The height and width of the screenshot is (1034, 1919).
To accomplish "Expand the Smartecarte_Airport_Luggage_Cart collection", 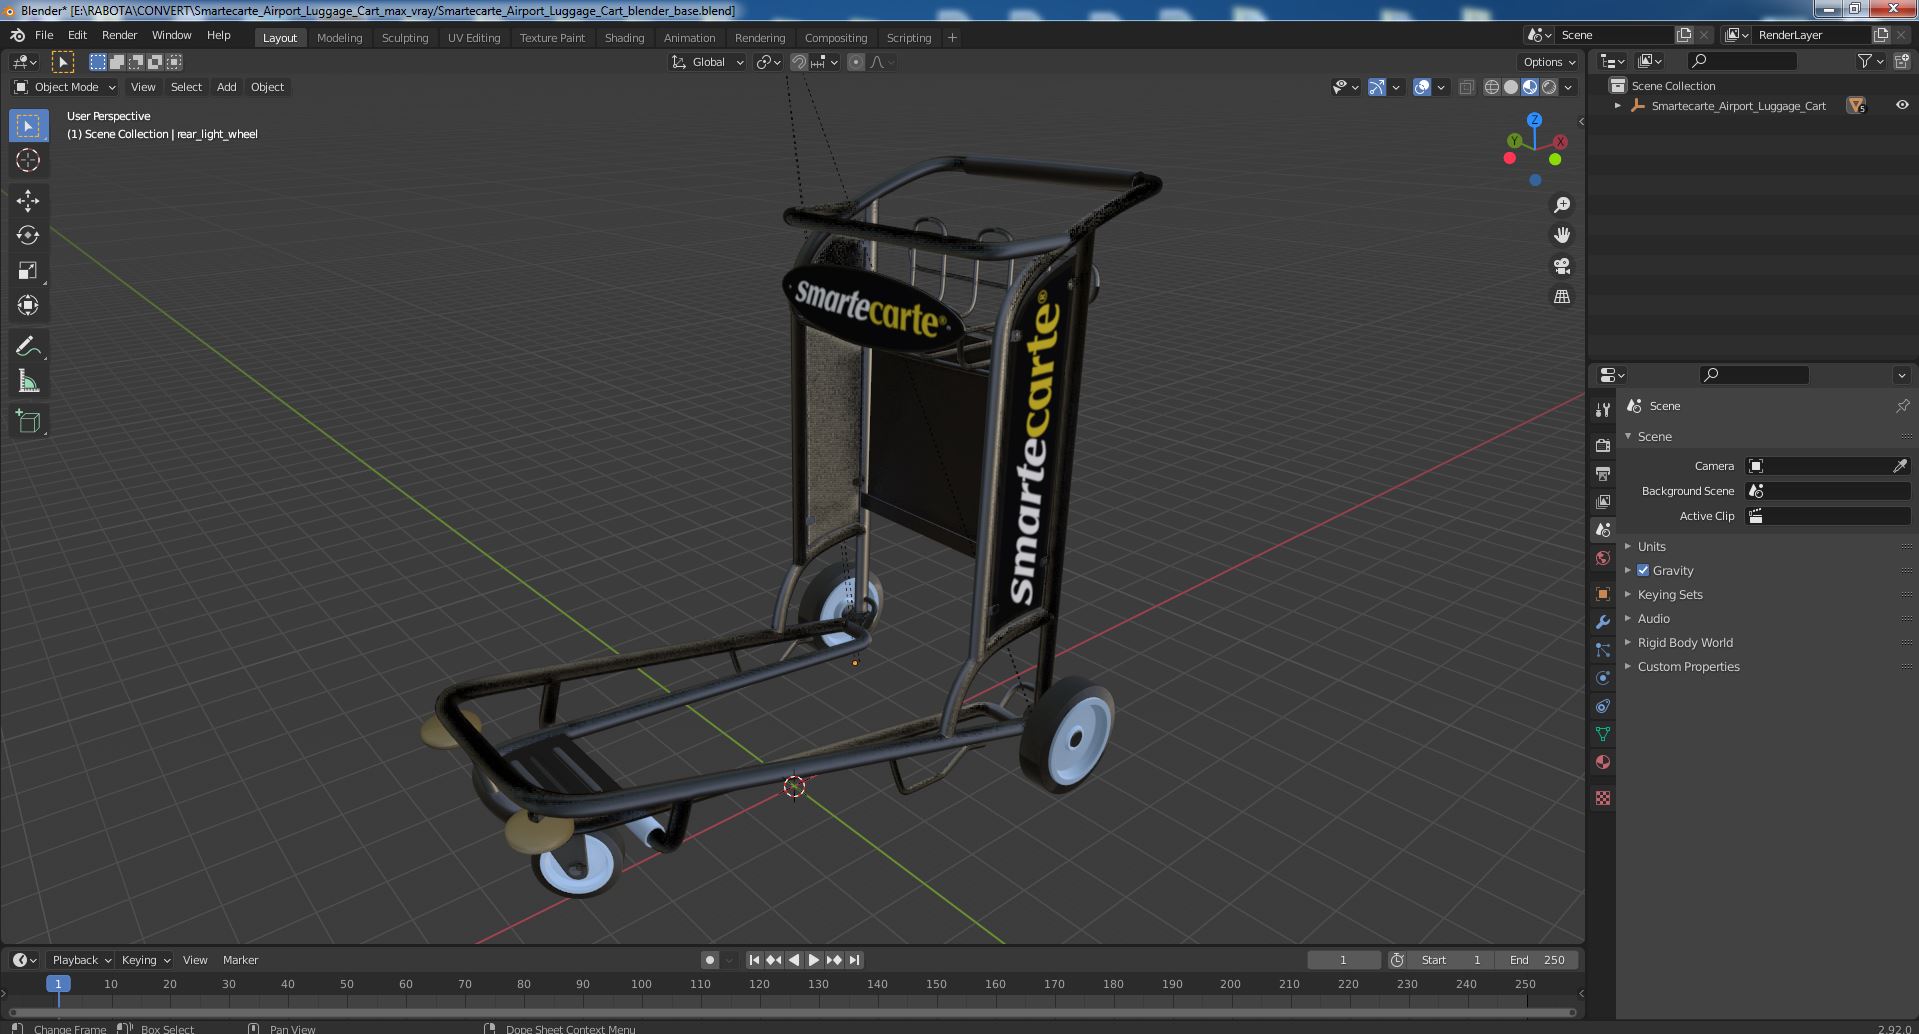I will (x=1617, y=106).
